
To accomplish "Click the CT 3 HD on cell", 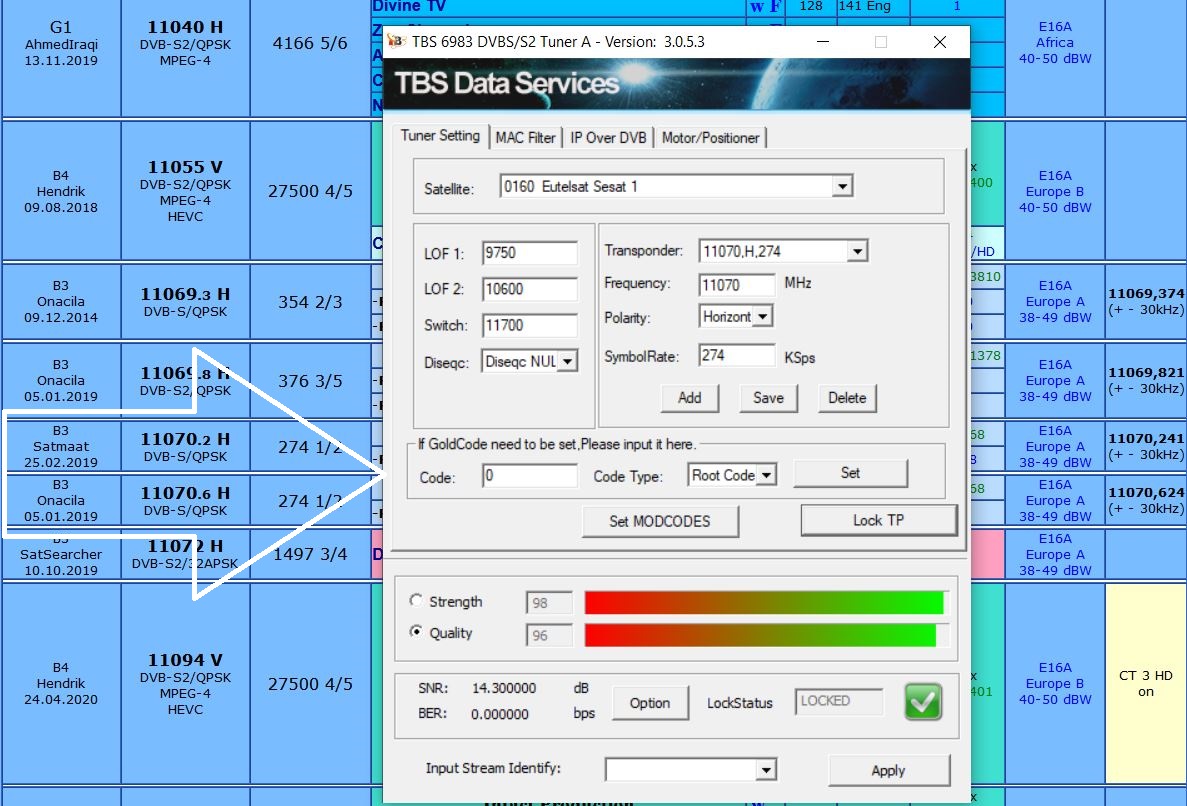I will (1146, 683).
